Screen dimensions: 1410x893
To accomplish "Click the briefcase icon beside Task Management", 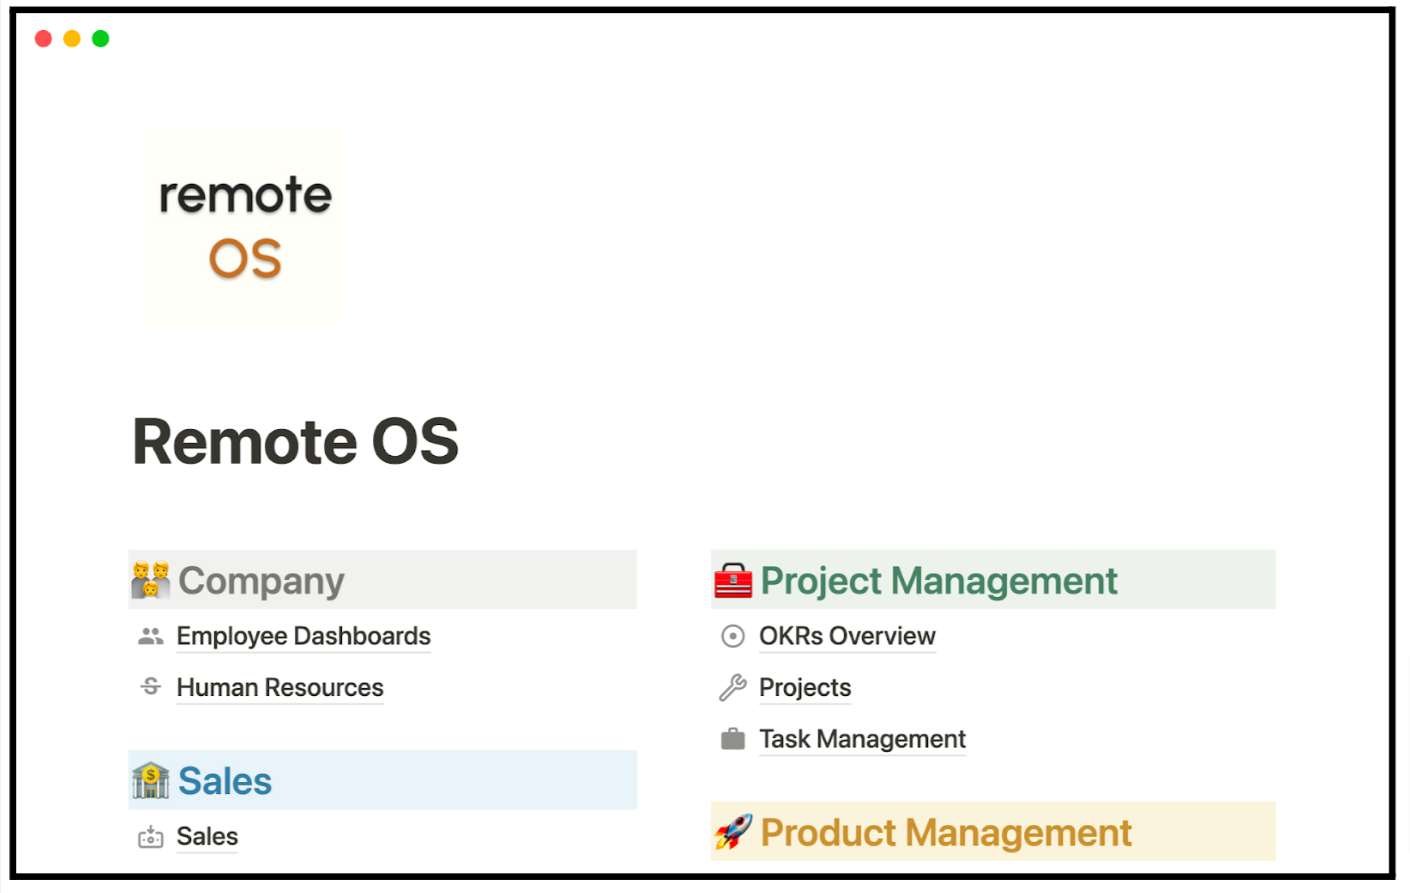I will point(733,739).
